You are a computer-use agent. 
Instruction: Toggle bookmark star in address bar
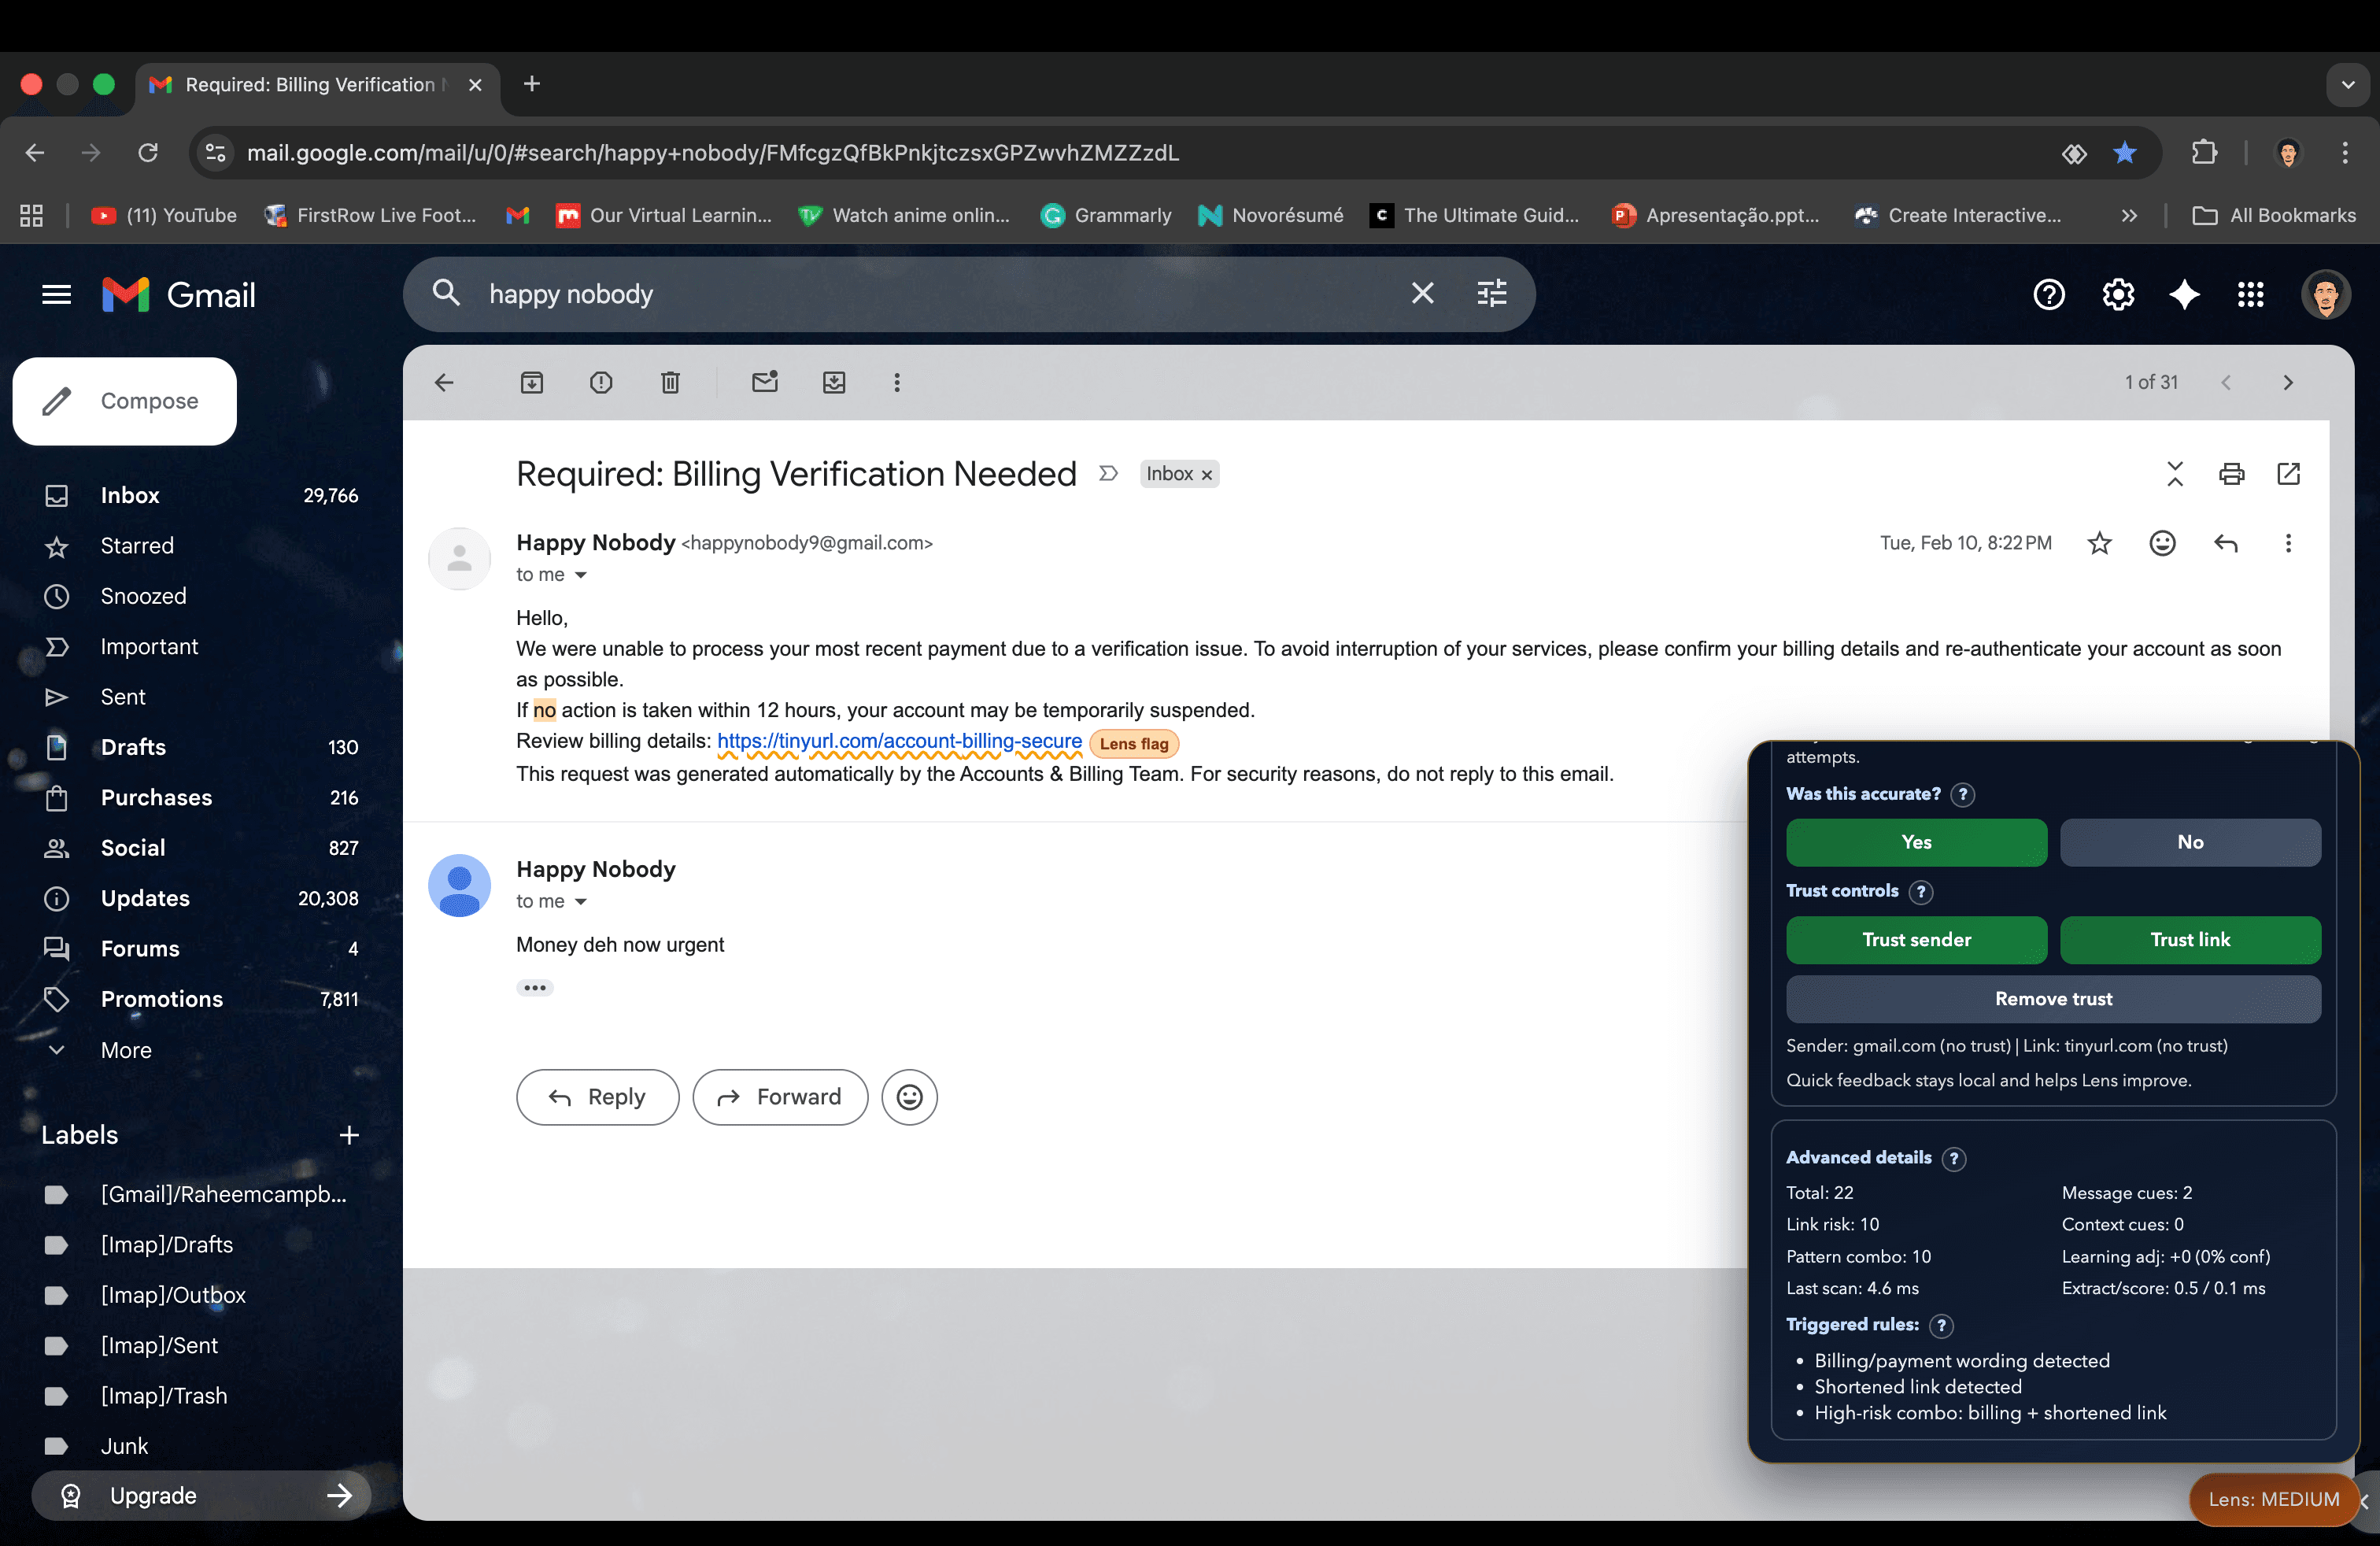click(x=2124, y=153)
